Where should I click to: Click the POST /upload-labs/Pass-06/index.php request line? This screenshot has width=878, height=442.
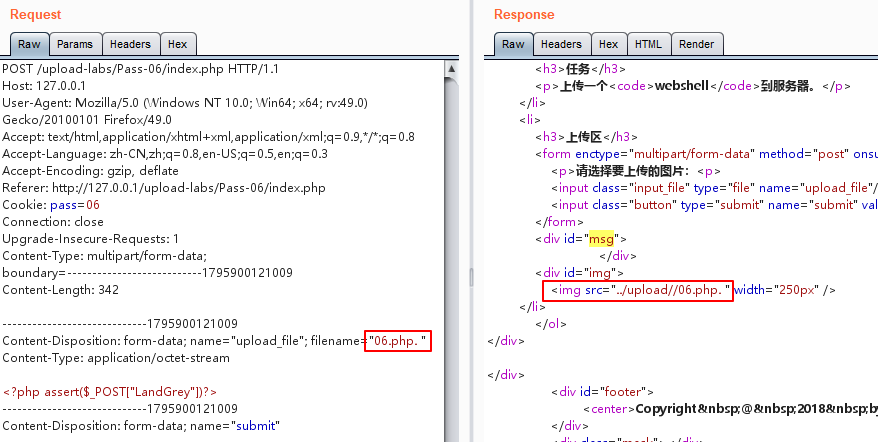click(x=141, y=69)
